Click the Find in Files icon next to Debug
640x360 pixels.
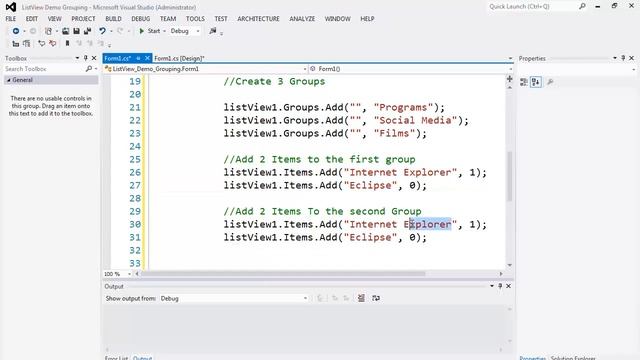point(213,31)
